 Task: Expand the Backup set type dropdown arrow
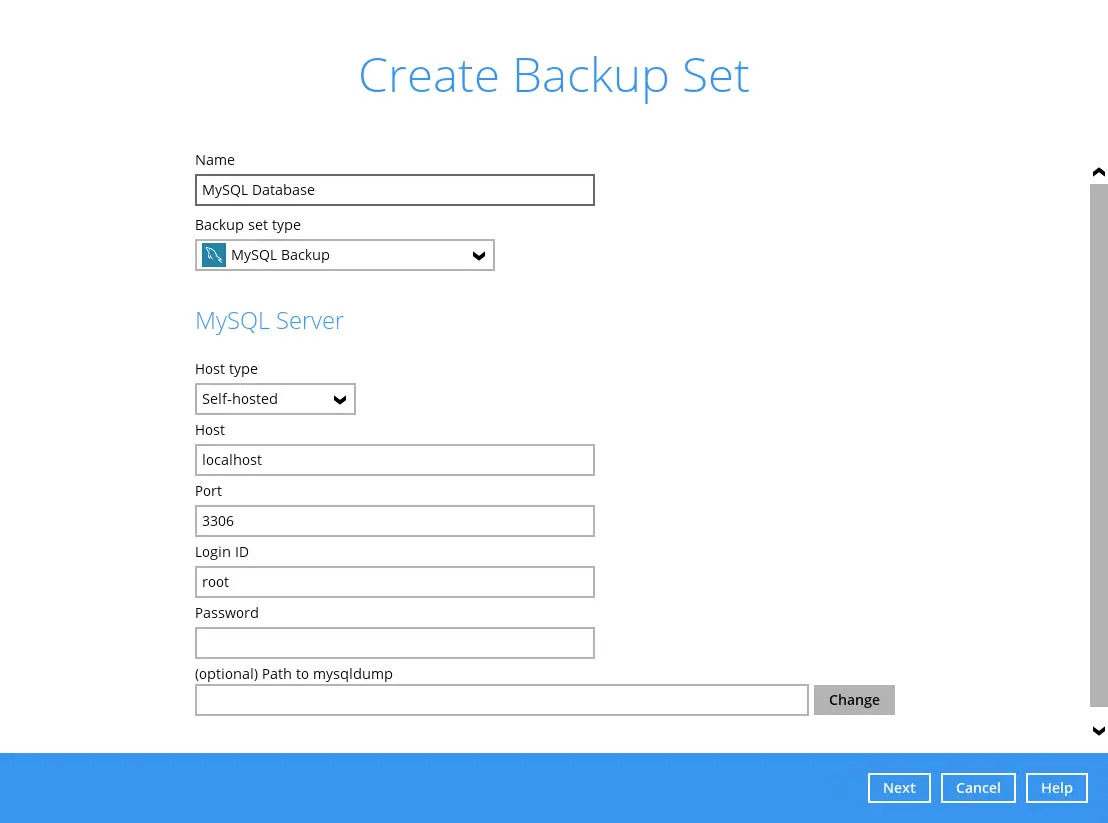[x=479, y=256]
